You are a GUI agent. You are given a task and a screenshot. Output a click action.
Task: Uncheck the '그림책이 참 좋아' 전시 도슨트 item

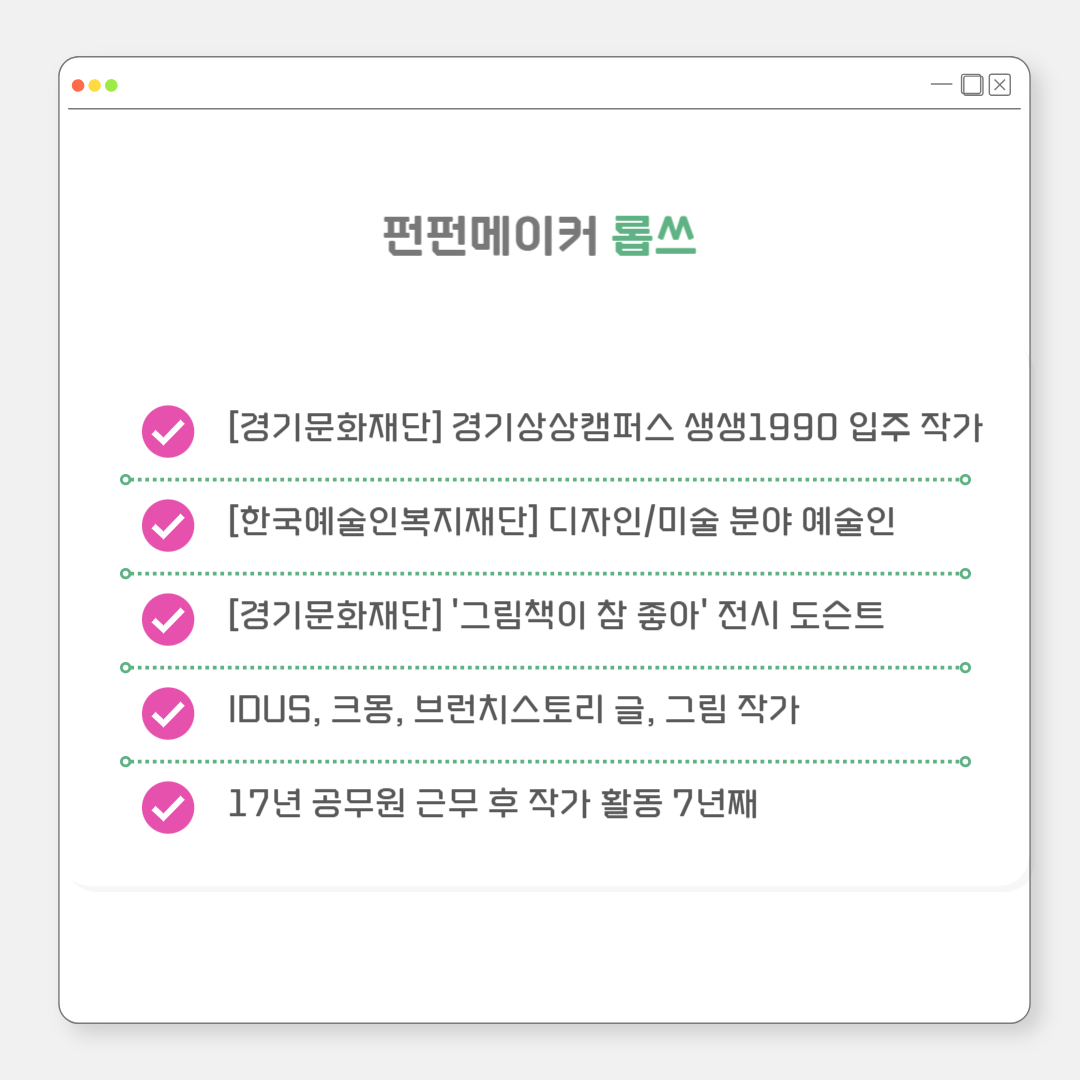click(168, 619)
